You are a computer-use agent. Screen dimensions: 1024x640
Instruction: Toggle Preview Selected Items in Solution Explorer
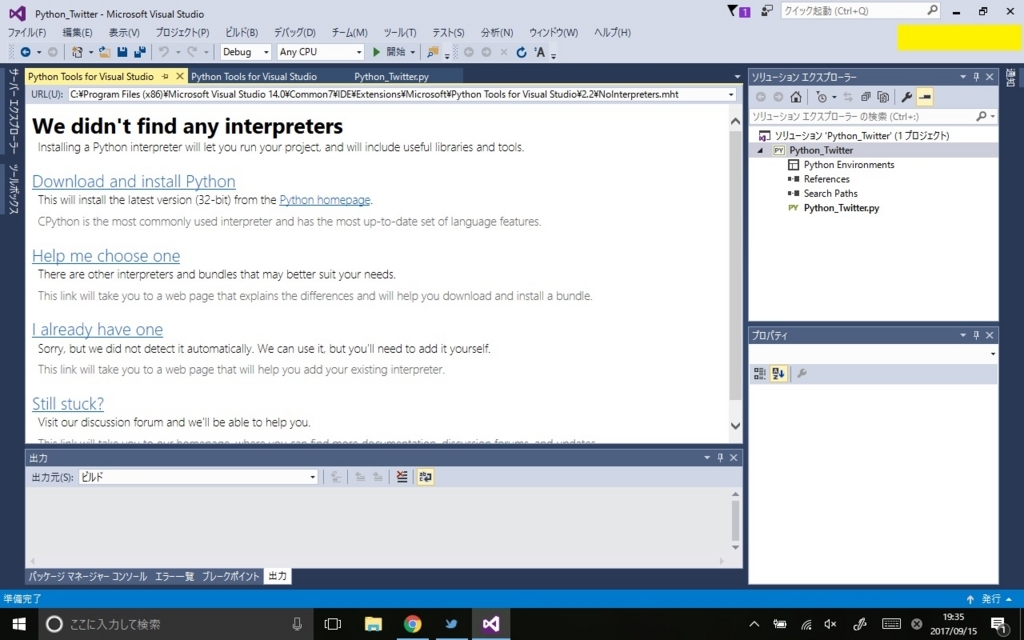pos(924,97)
